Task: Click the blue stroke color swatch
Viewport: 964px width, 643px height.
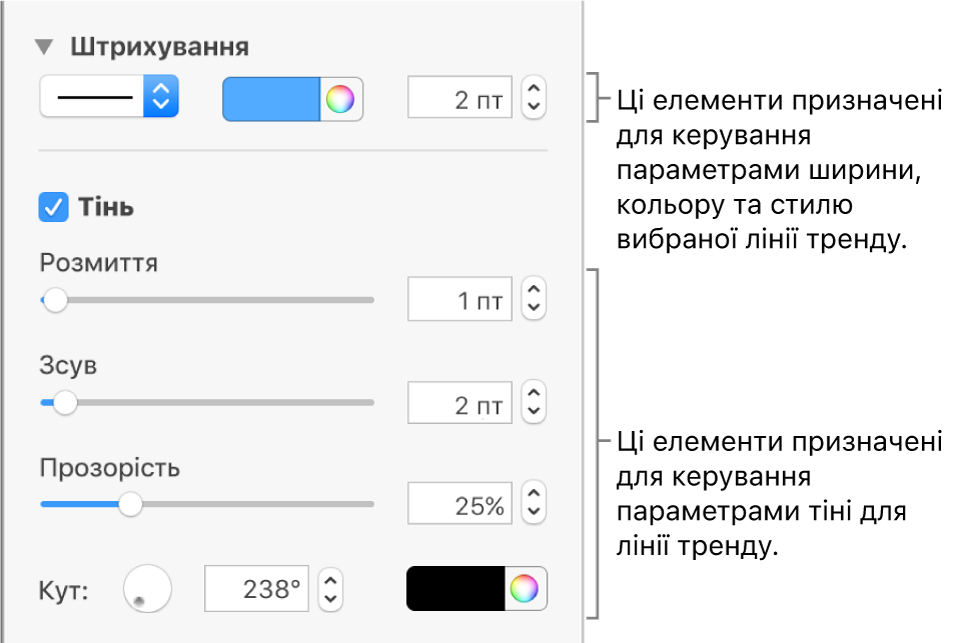Action: 271,100
